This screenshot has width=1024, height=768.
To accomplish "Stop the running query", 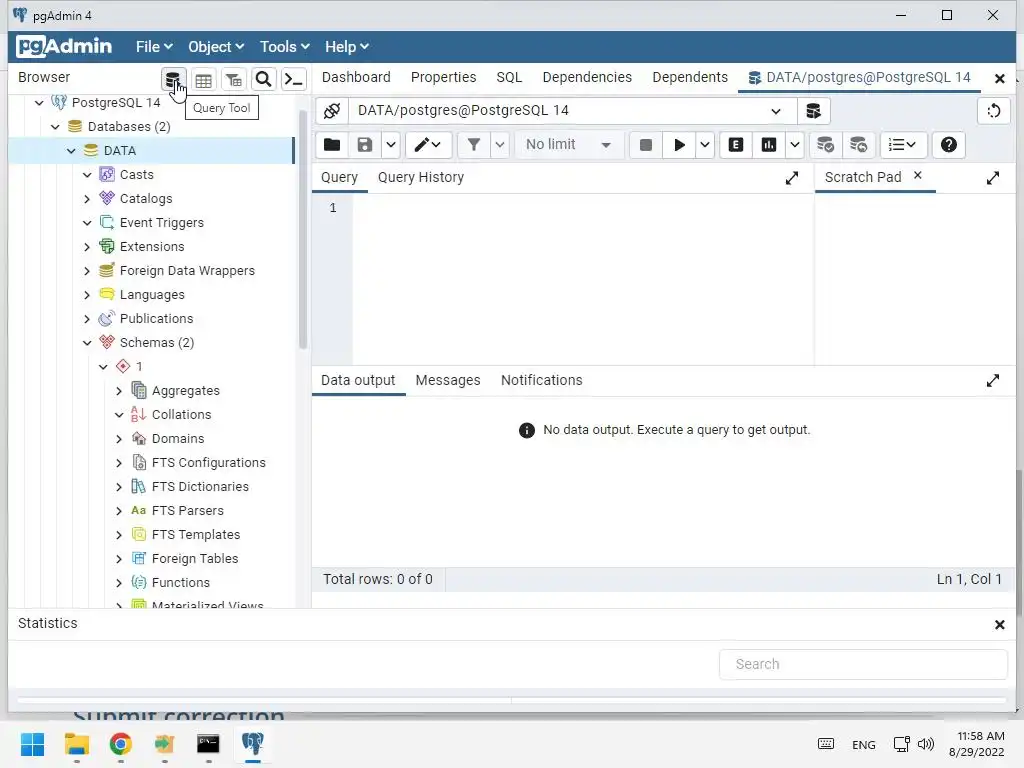I will tap(645, 145).
